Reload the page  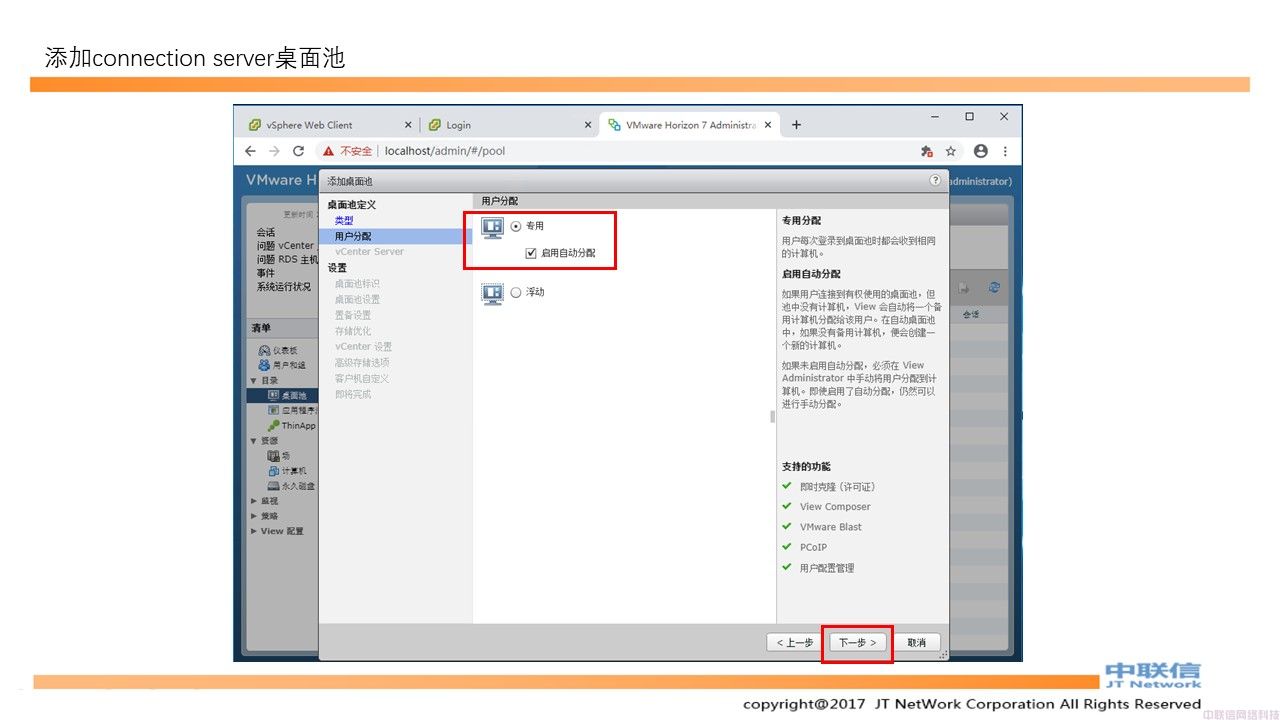coord(298,151)
